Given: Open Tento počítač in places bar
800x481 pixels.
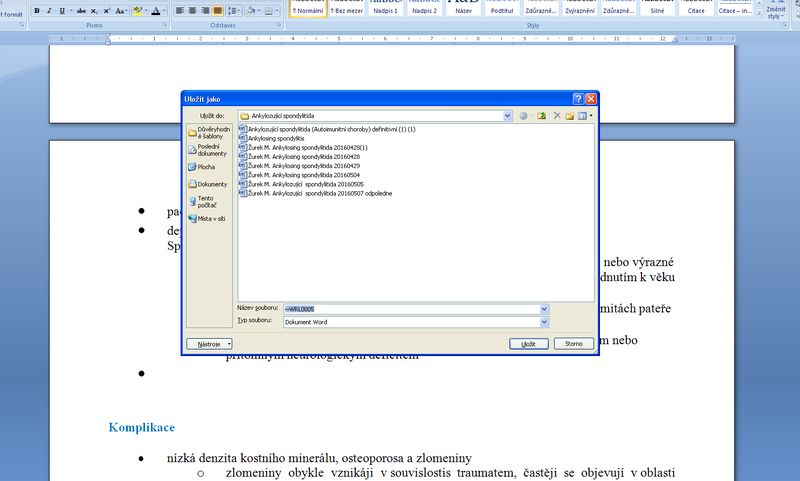Looking at the screenshot, I should pyautogui.click(x=207, y=201).
